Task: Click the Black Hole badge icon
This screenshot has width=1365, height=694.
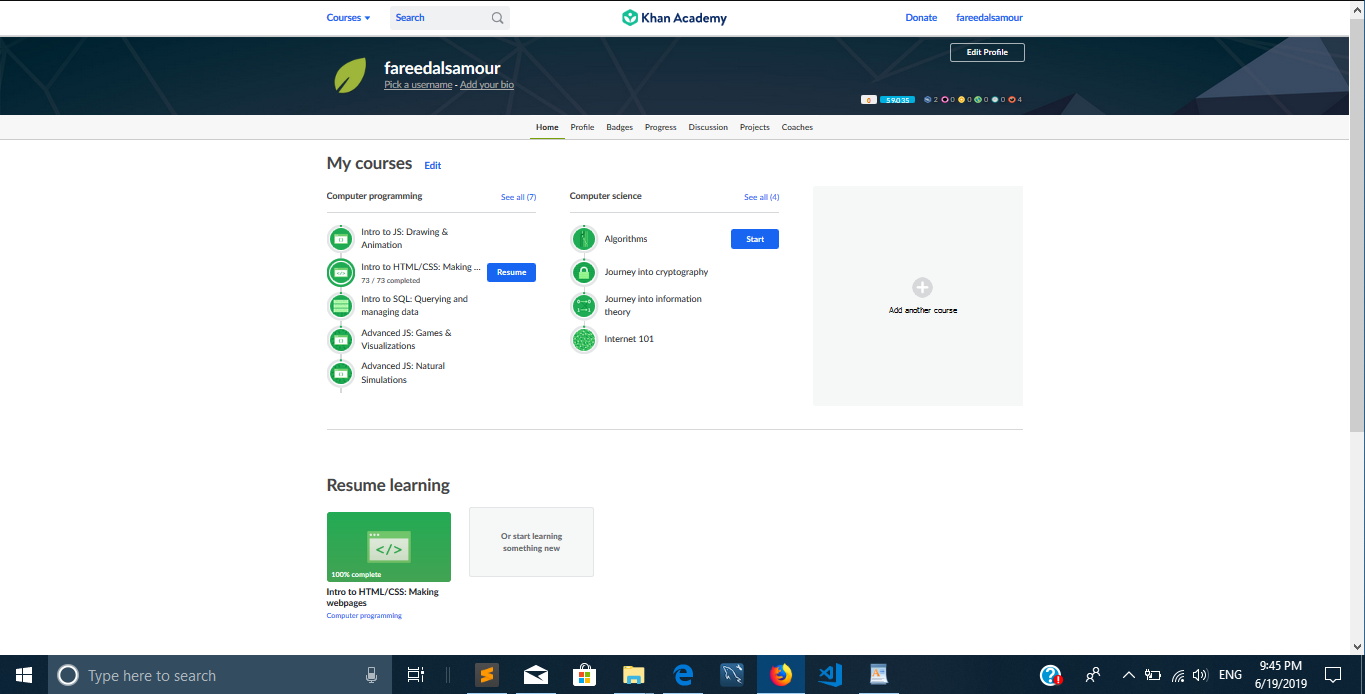Action: pos(945,100)
